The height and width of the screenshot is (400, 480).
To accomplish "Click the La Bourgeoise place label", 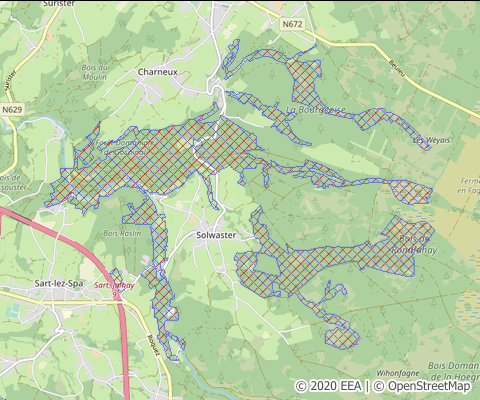I will tap(316, 110).
